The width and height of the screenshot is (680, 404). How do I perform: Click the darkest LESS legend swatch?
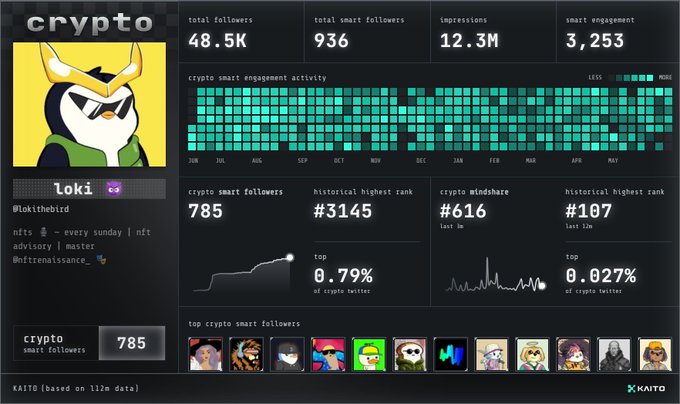click(611, 78)
